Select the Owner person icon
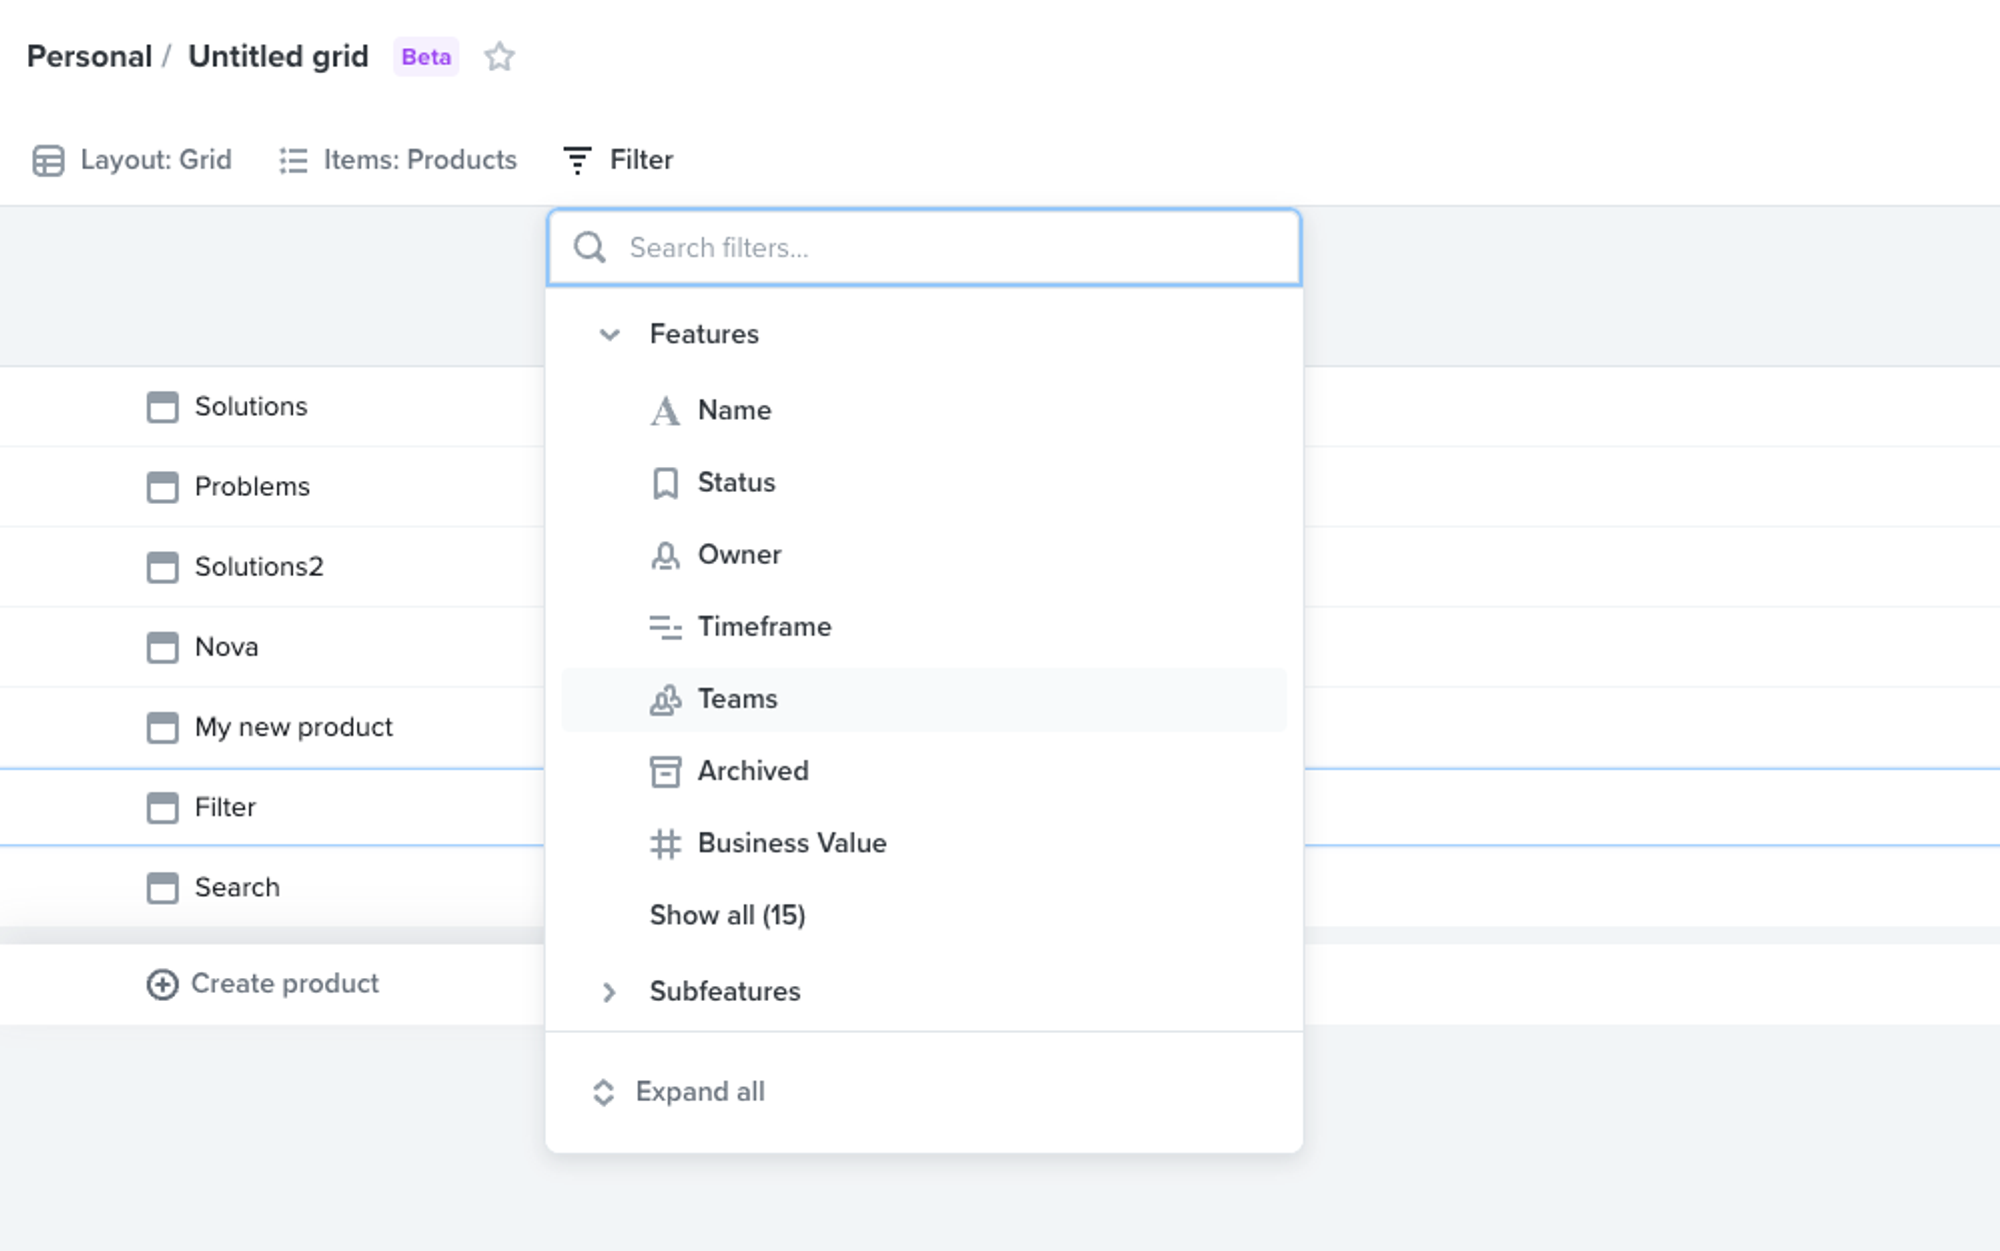The height and width of the screenshot is (1251, 2000). [665, 555]
